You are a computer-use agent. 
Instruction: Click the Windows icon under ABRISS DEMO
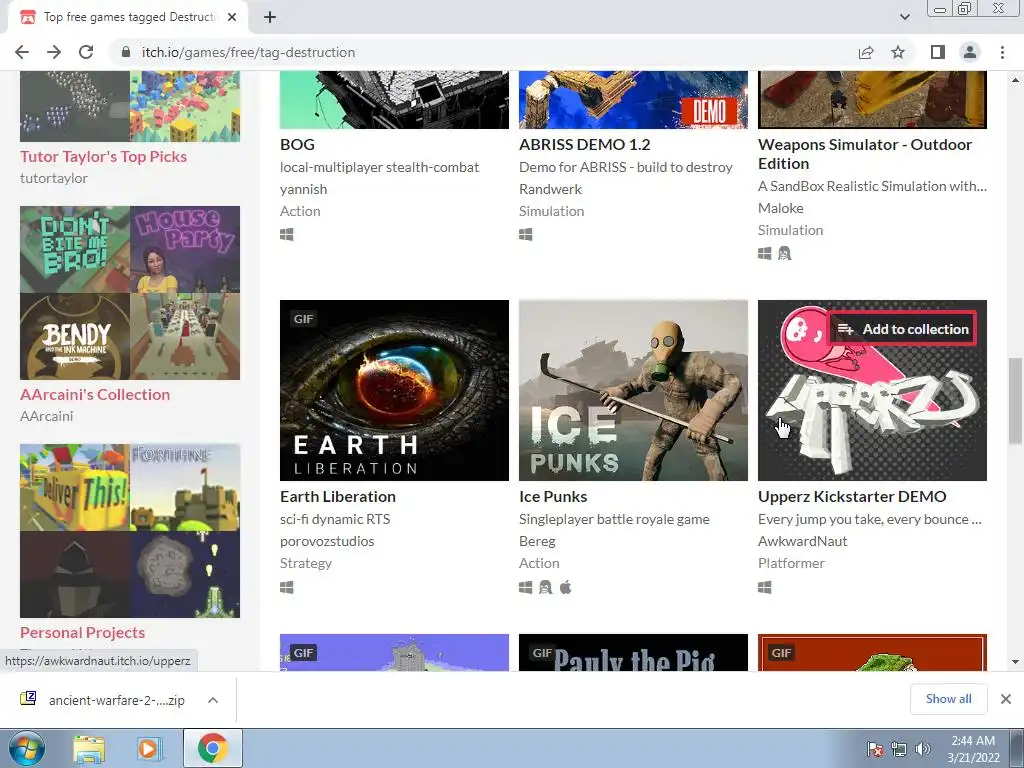[526, 234]
